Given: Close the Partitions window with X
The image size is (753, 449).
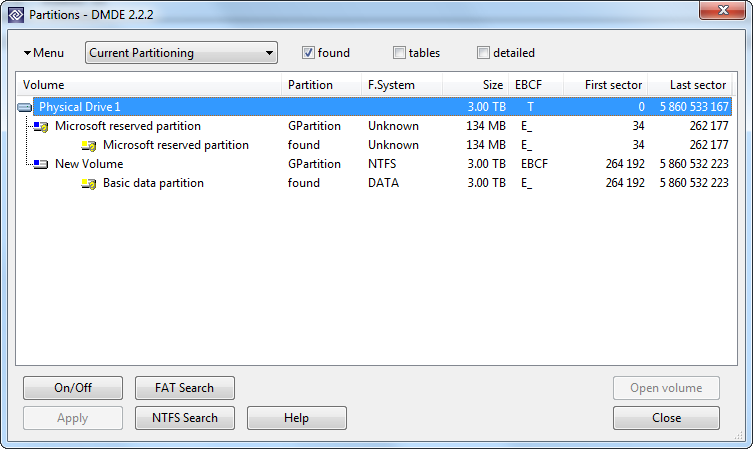Looking at the screenshot, I should [x=723, y=10].
